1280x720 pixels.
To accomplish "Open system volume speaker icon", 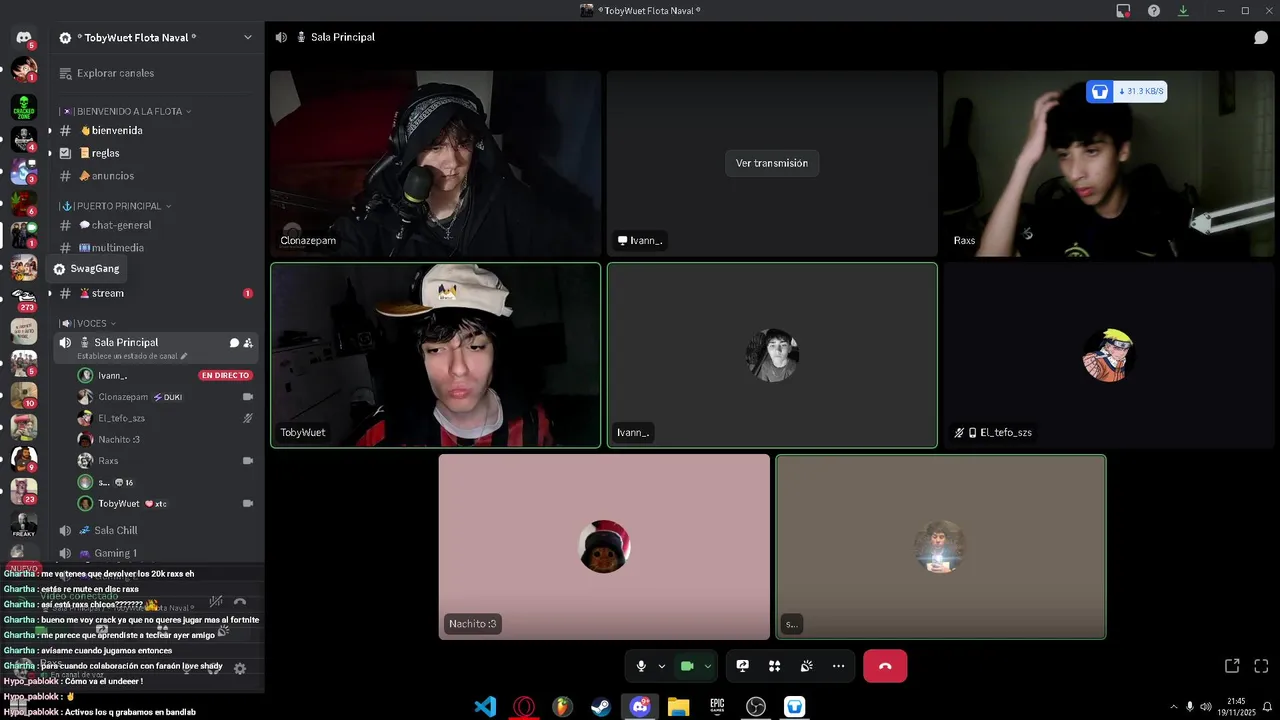I will pos(1206,707).
